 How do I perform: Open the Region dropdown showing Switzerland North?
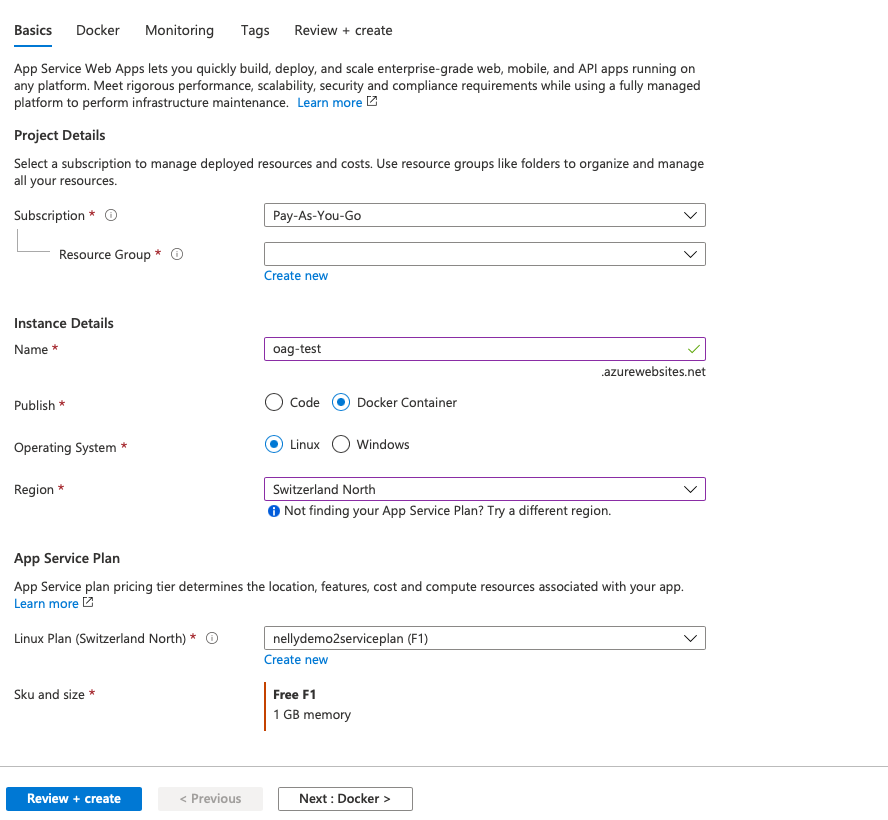click(x=484, y=489)
